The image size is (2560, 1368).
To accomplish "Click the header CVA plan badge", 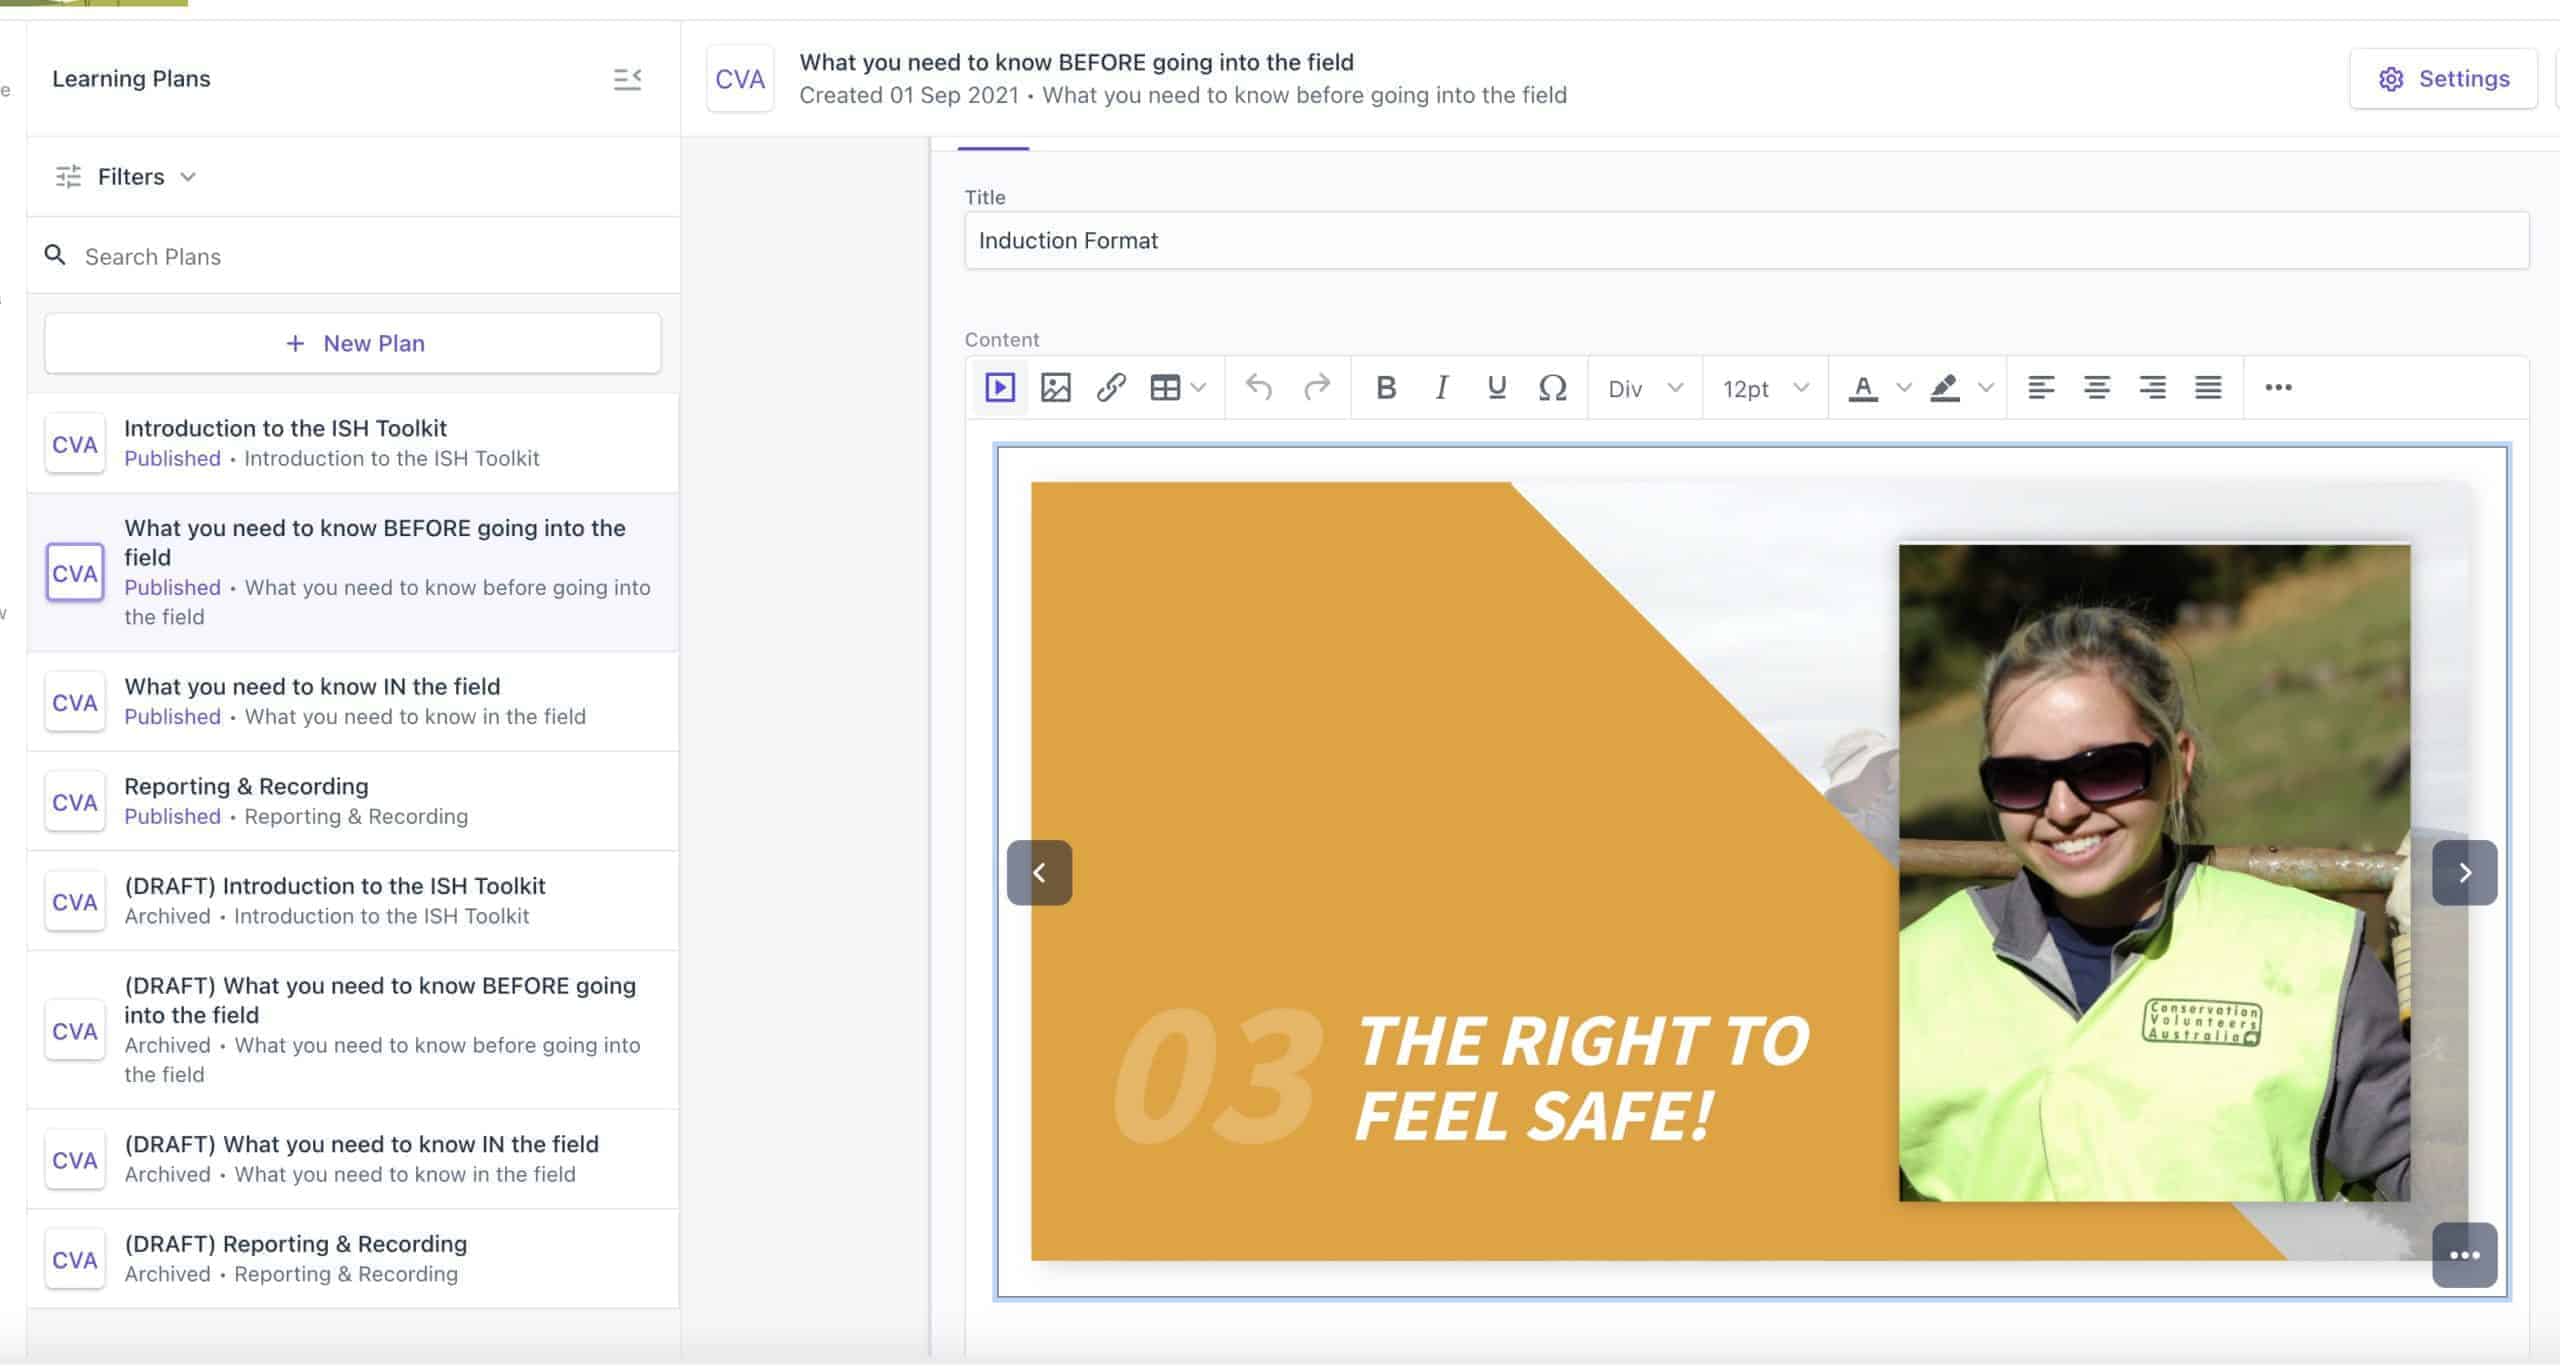I will (740, 79).
